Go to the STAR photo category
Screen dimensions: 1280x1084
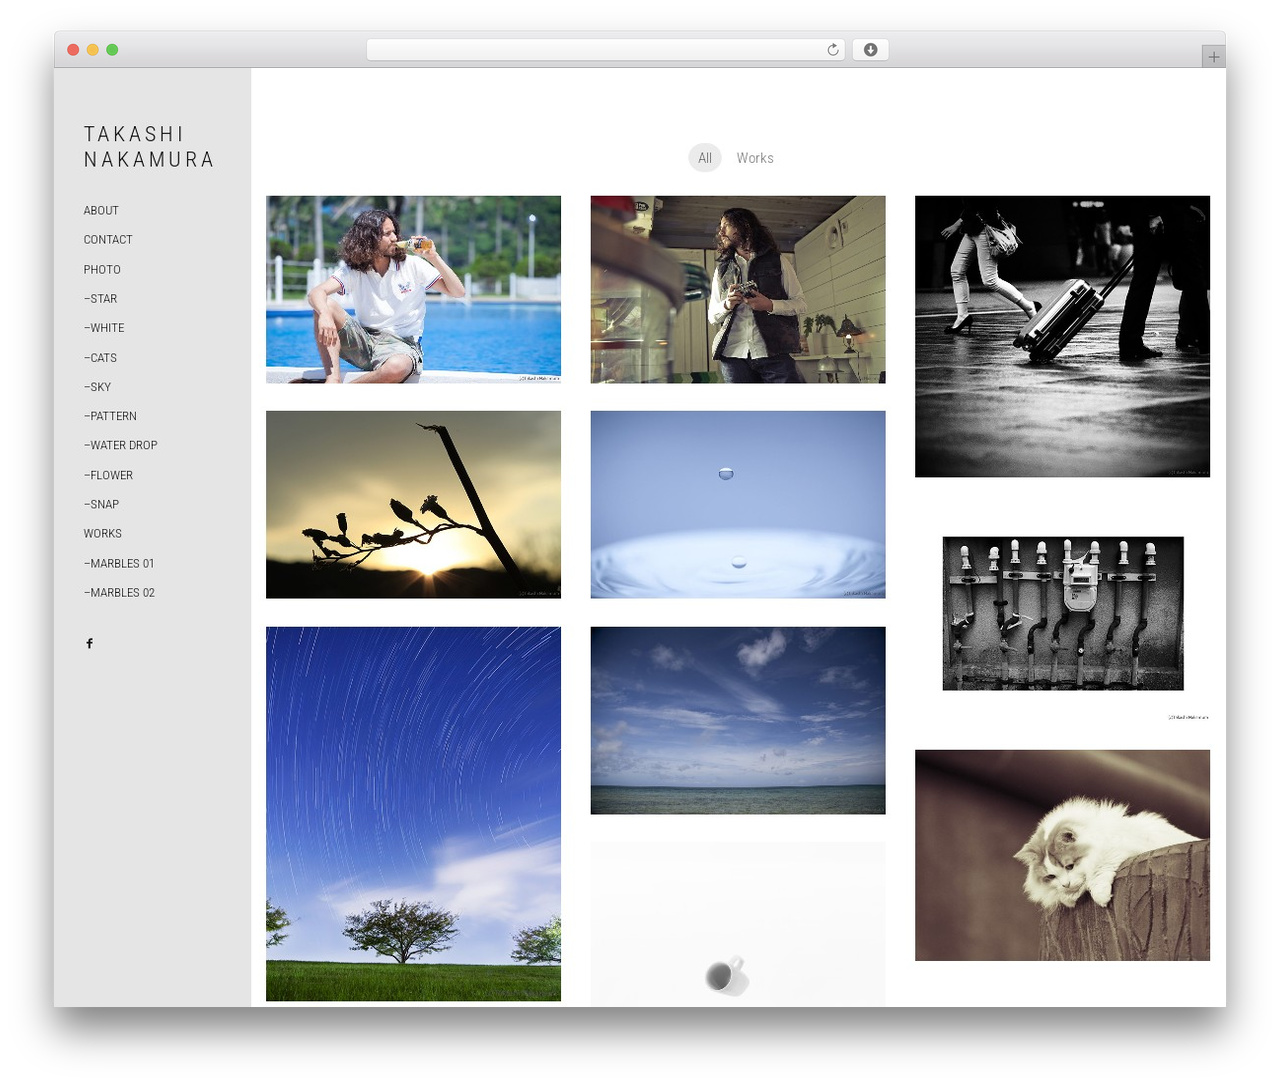(100, 299)
